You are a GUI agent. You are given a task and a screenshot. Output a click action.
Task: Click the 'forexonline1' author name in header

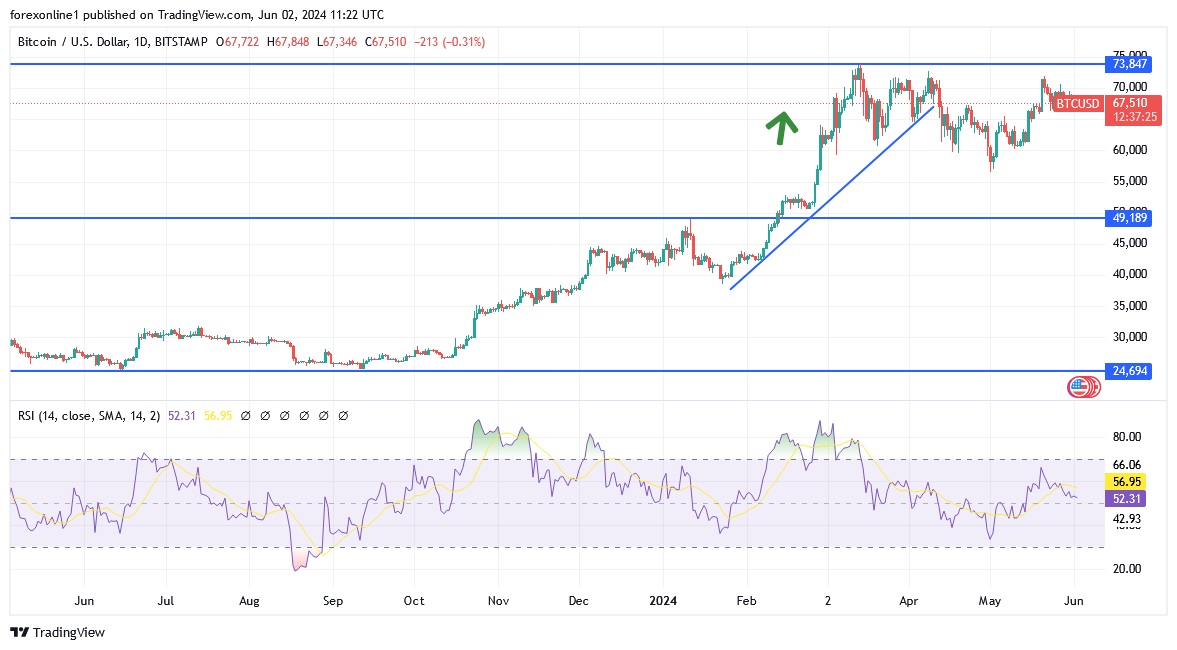coord(45,15)
